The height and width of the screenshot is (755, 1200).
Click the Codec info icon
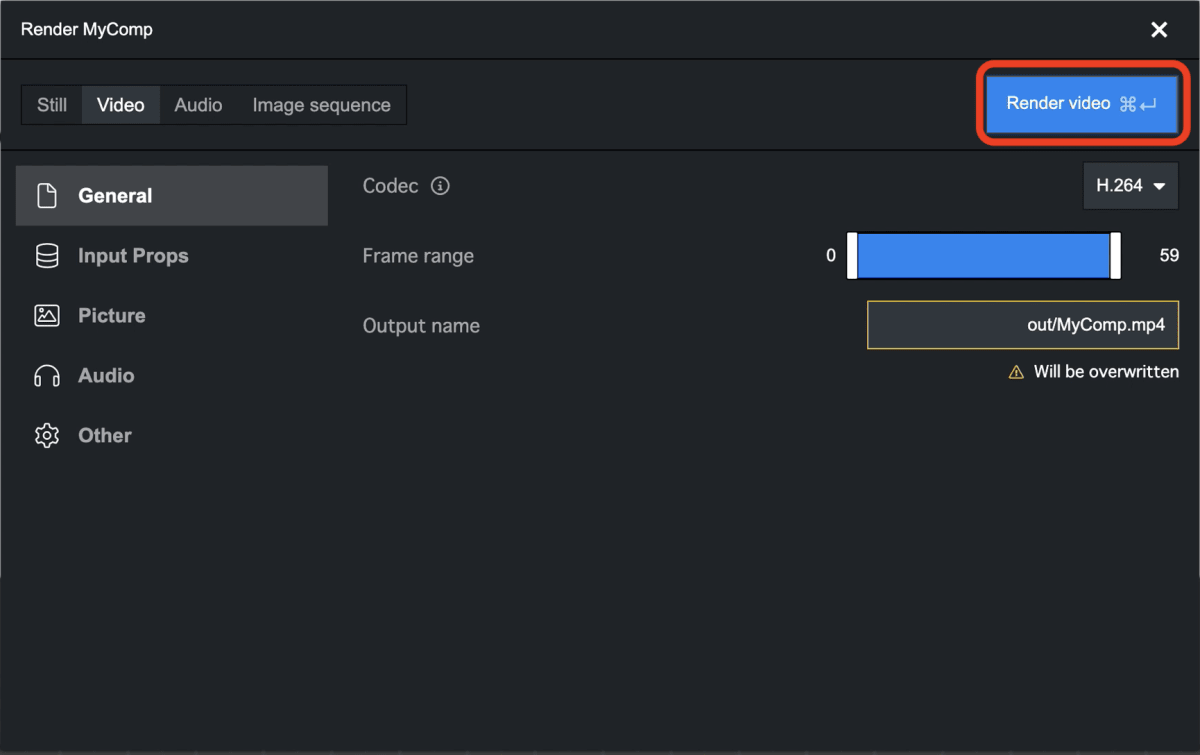(x=440, y=186)
